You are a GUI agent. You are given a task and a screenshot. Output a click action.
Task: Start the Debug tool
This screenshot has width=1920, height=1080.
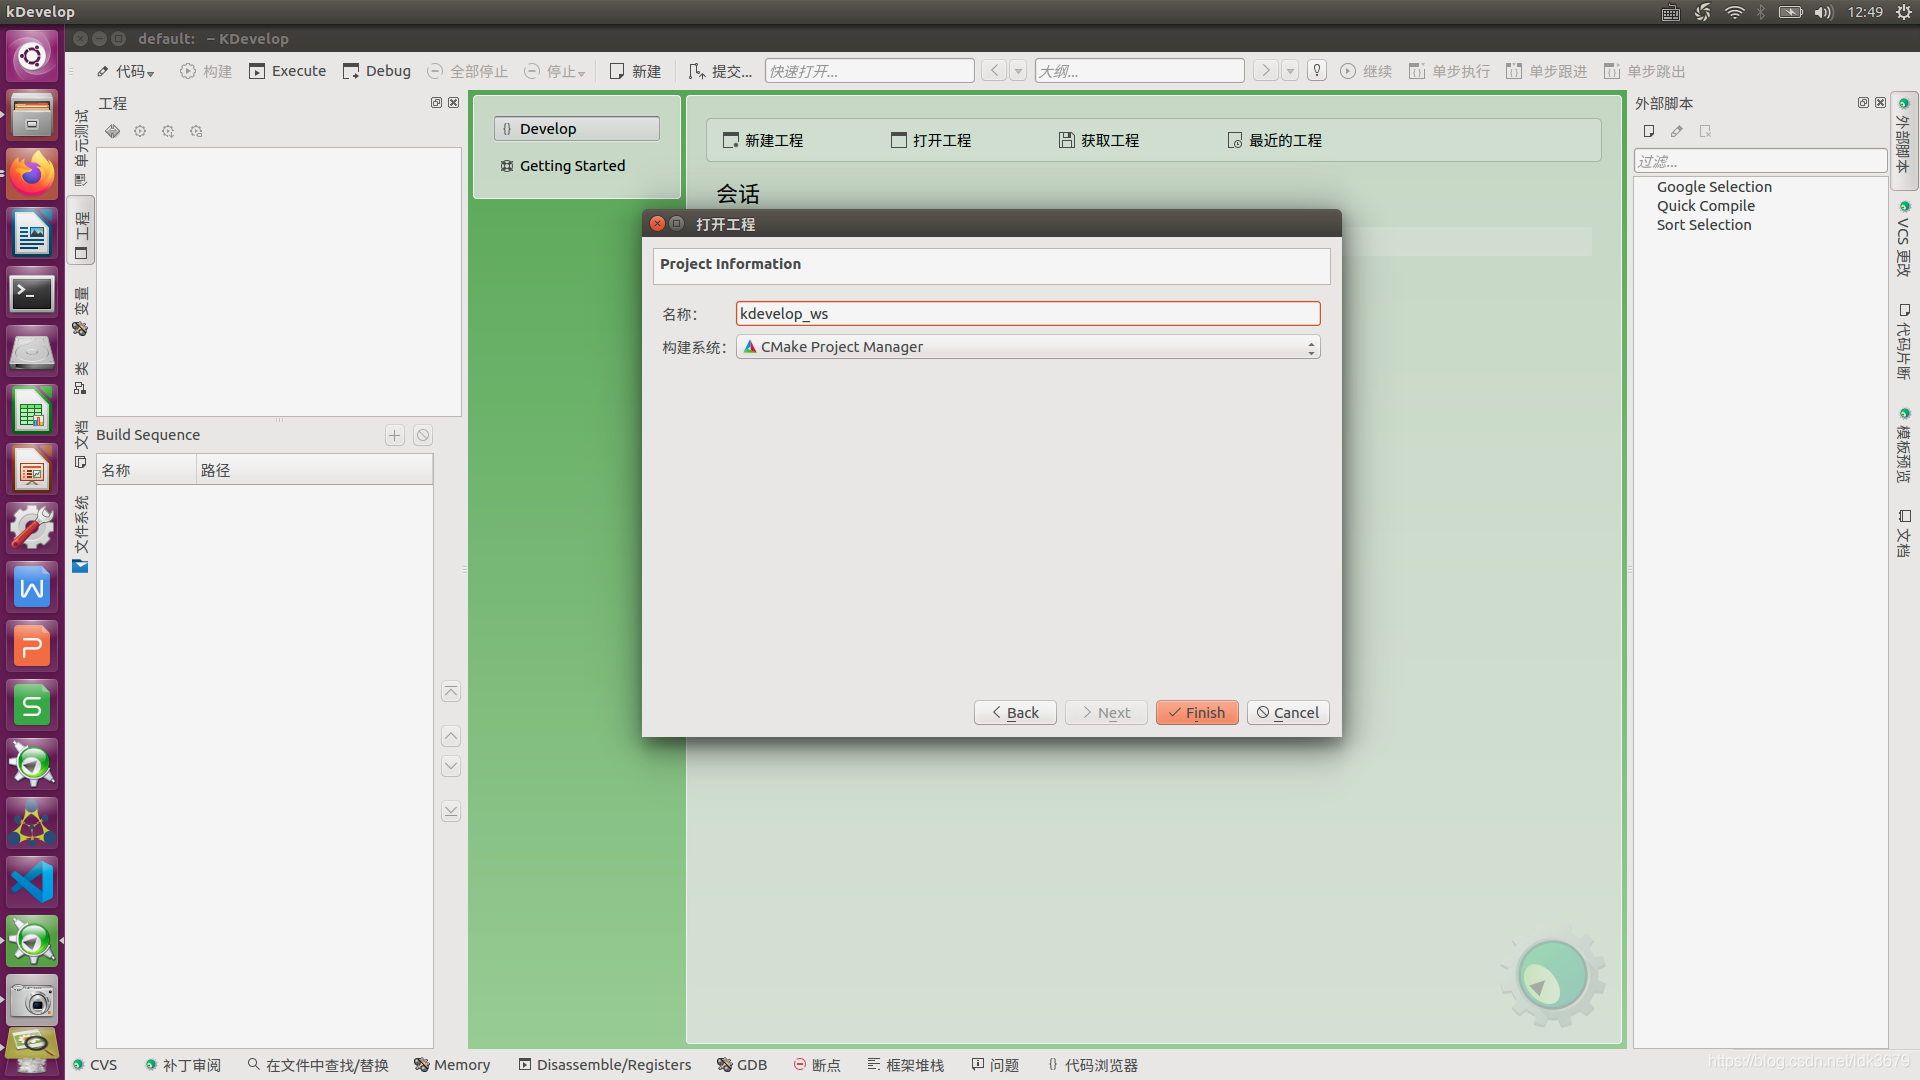[x=377, y=71]
